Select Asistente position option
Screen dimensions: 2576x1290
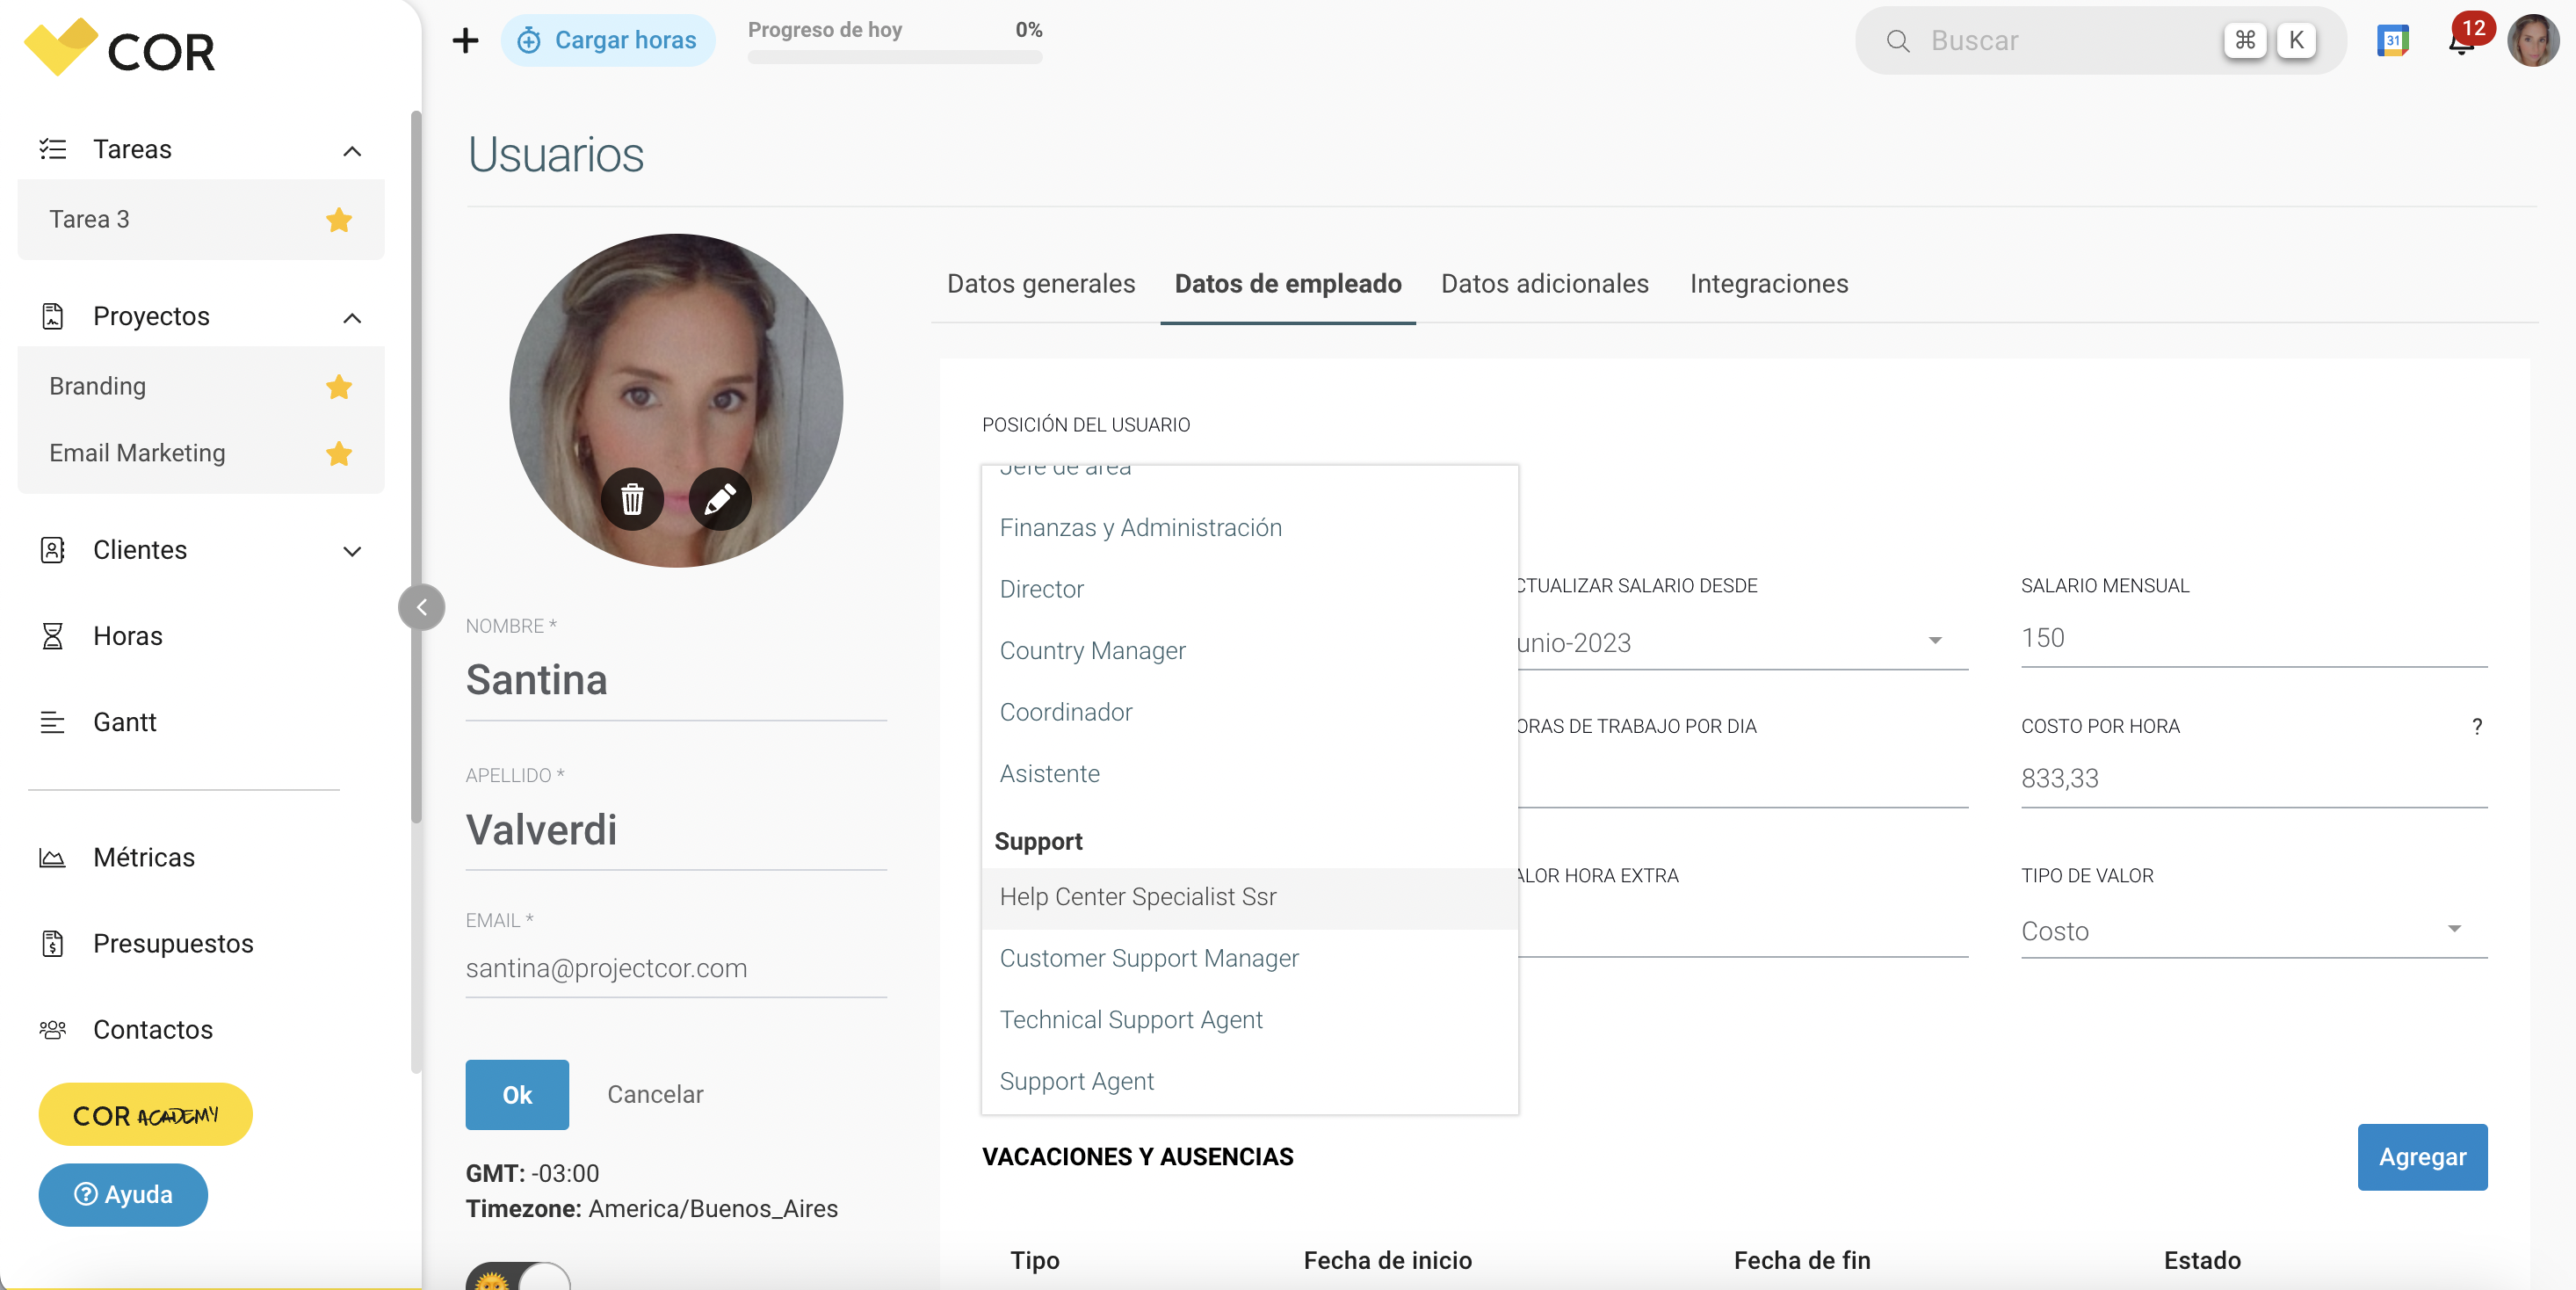point(1250,773)
